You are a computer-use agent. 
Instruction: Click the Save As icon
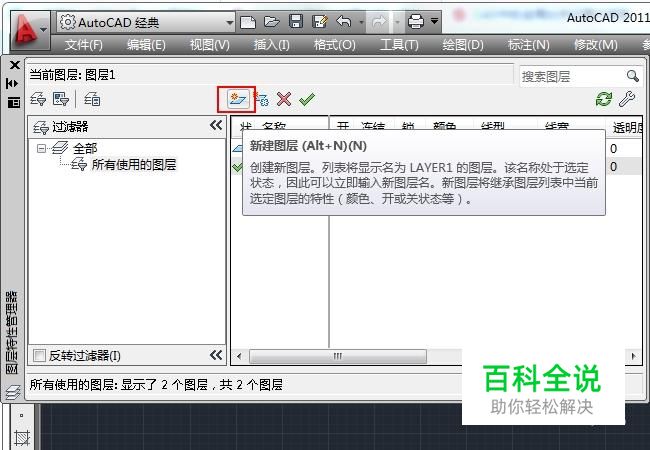point(320,22)
